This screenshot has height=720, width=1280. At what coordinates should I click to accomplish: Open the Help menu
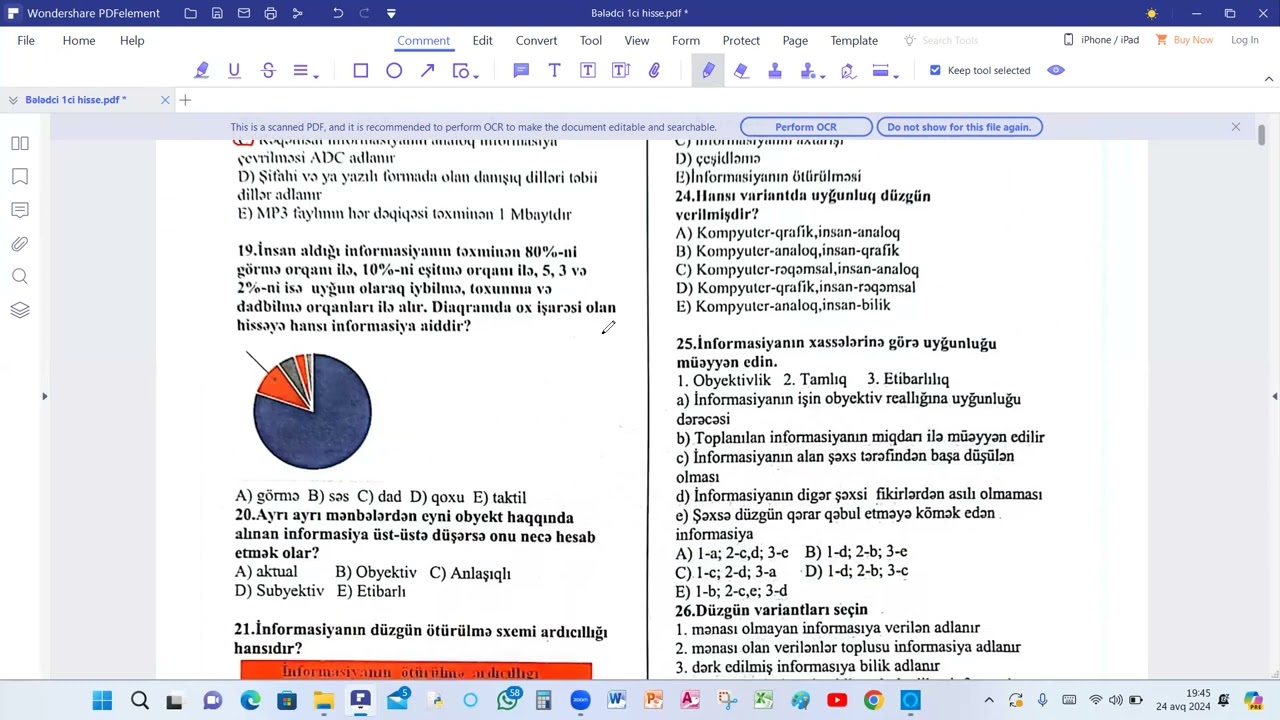132,40
